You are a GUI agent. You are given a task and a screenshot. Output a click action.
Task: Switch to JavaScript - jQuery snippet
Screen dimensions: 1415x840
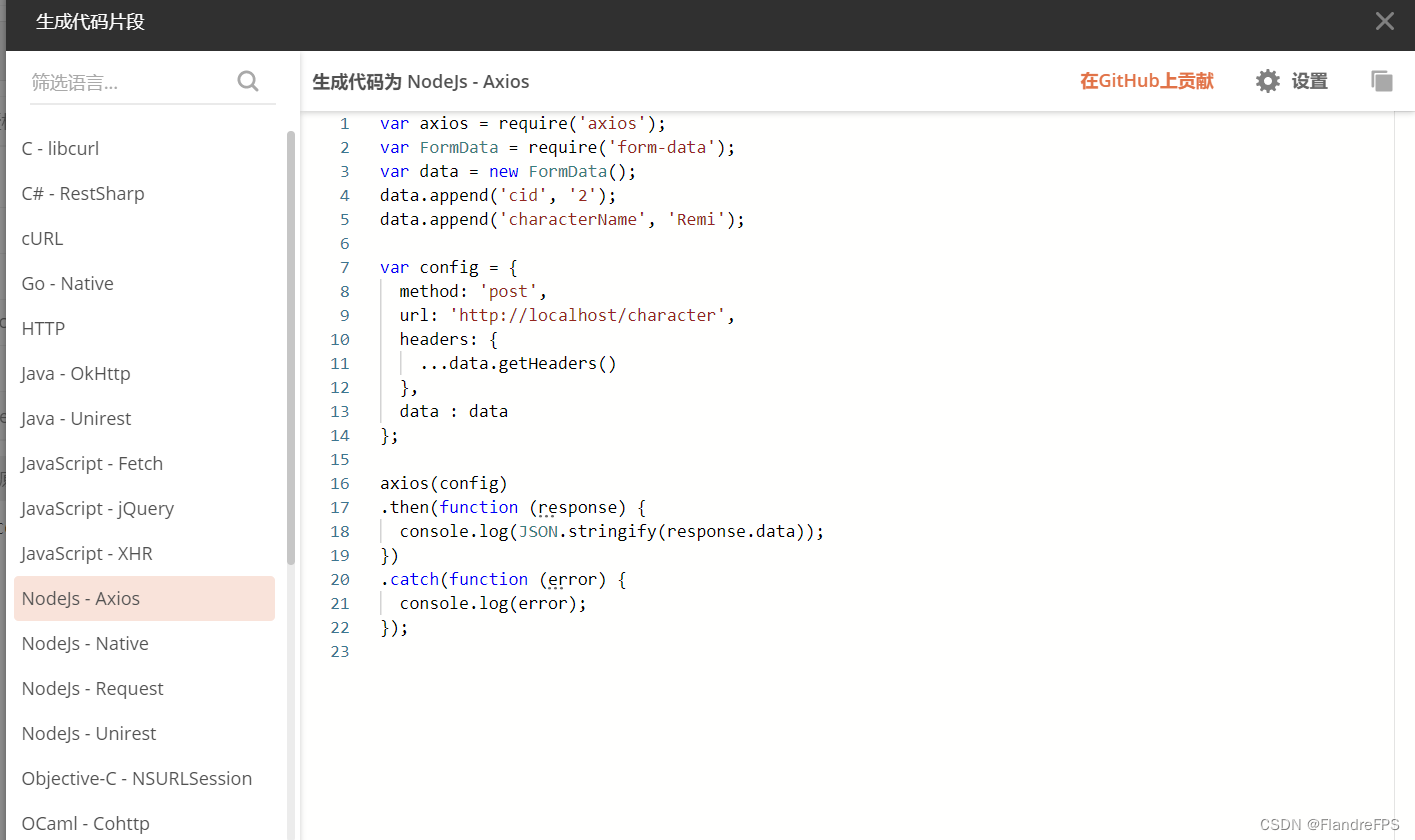click(x=98, y=508)
